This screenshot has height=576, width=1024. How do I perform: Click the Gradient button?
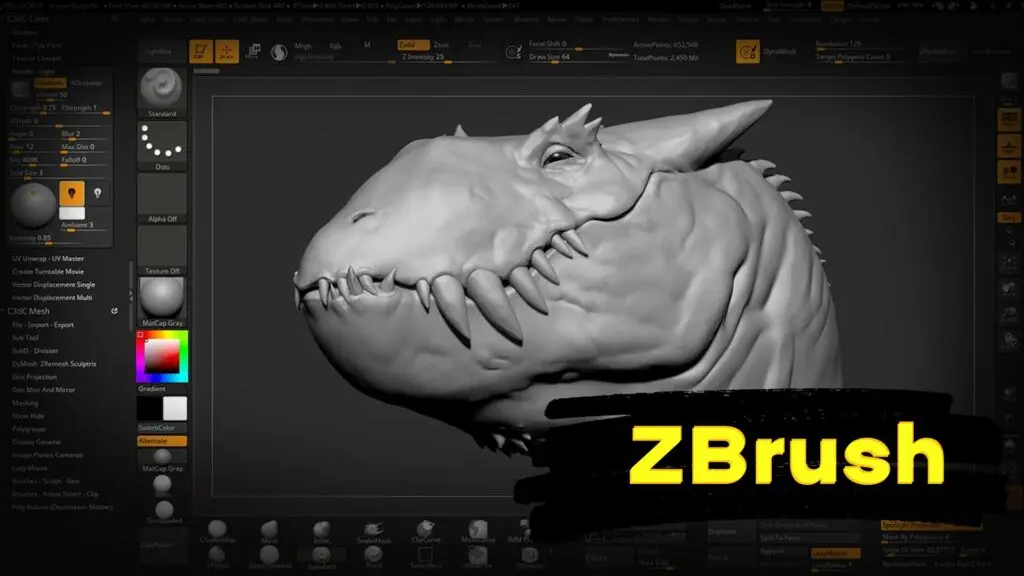point(162,389)
